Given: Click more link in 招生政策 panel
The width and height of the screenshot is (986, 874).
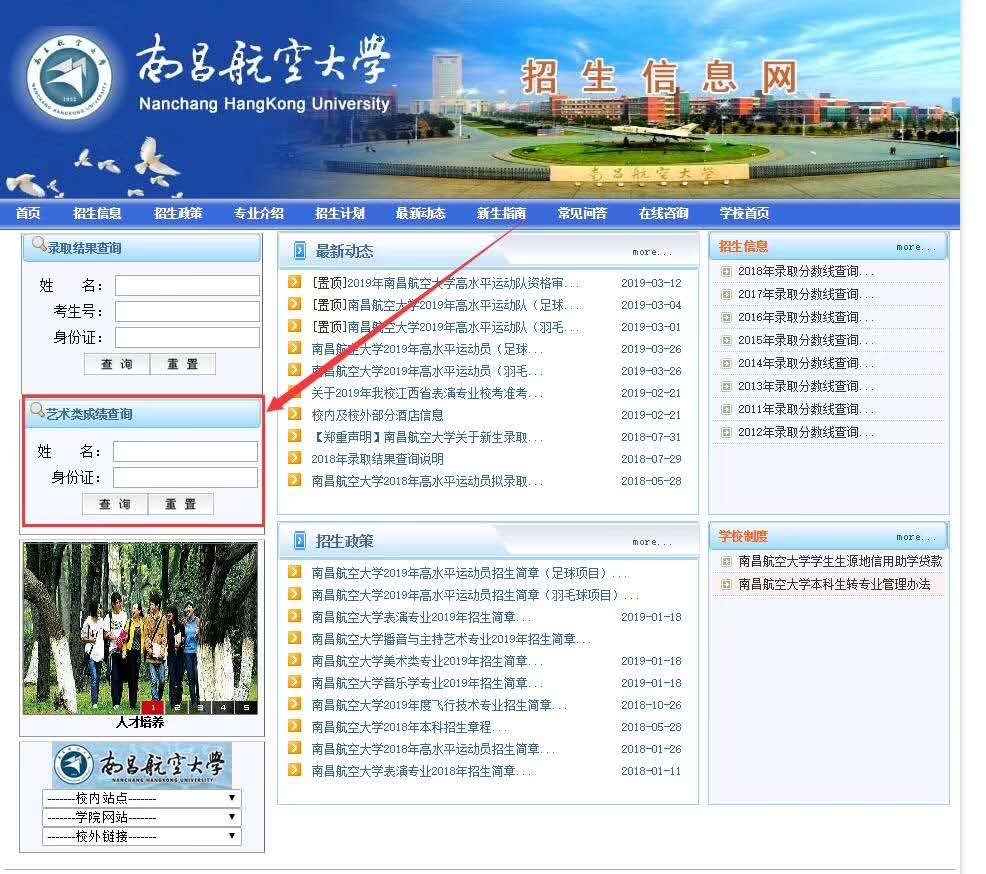Looking at the screenshot, I should coord(652,541).
